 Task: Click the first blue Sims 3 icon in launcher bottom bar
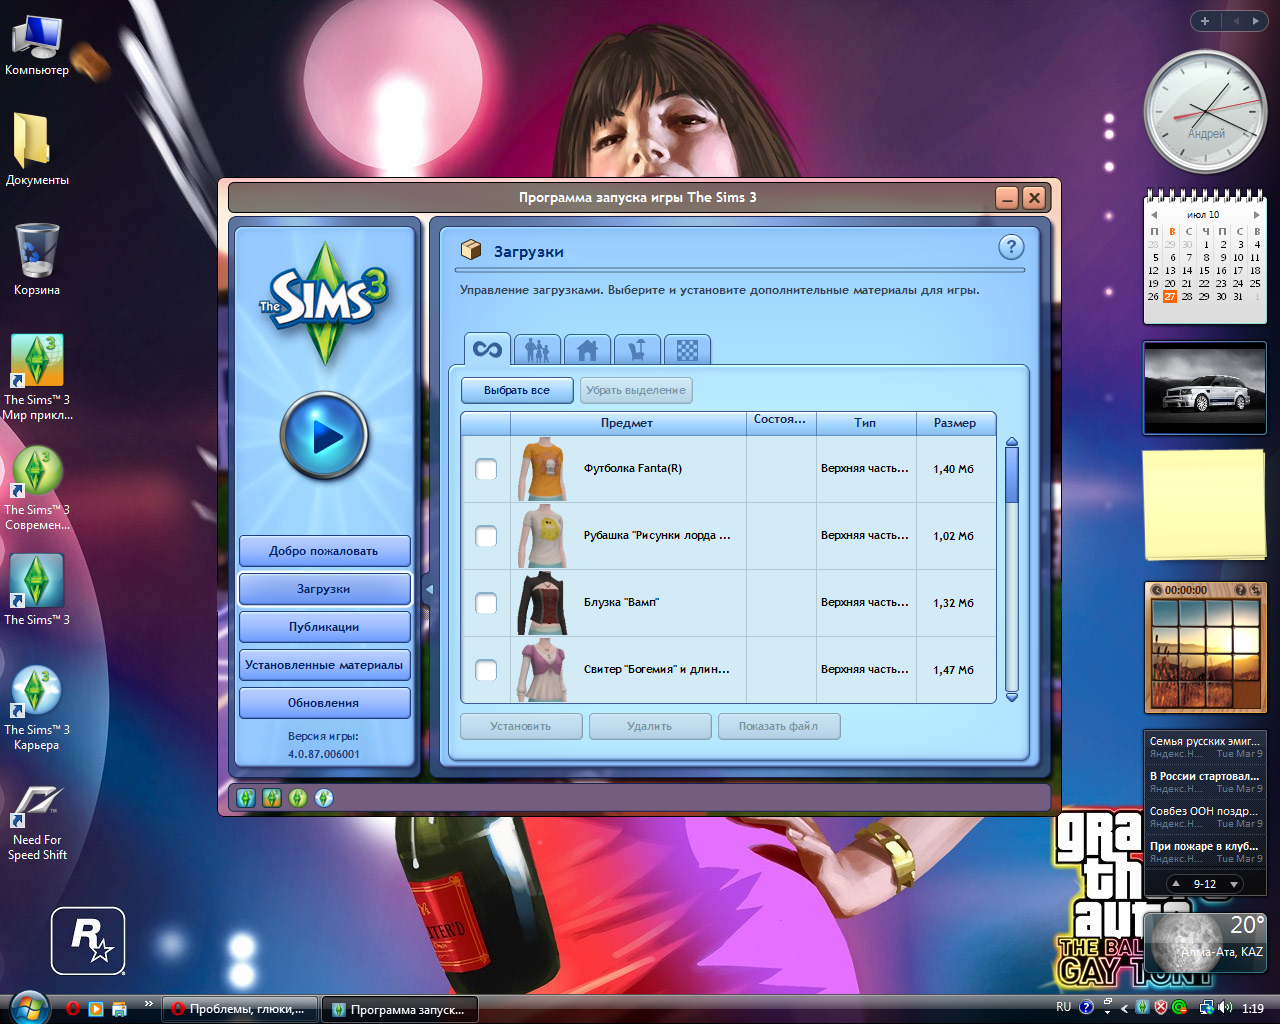[246, 798]
